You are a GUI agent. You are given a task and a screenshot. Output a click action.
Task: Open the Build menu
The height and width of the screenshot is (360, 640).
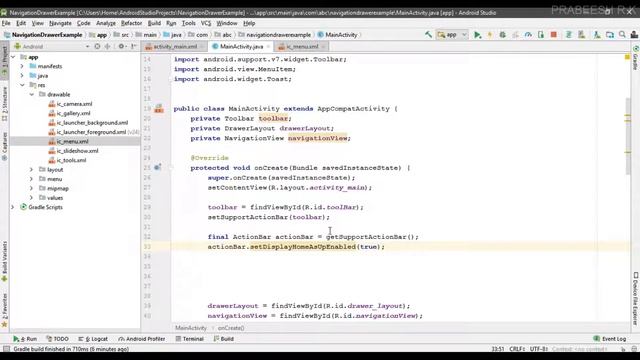154,23
